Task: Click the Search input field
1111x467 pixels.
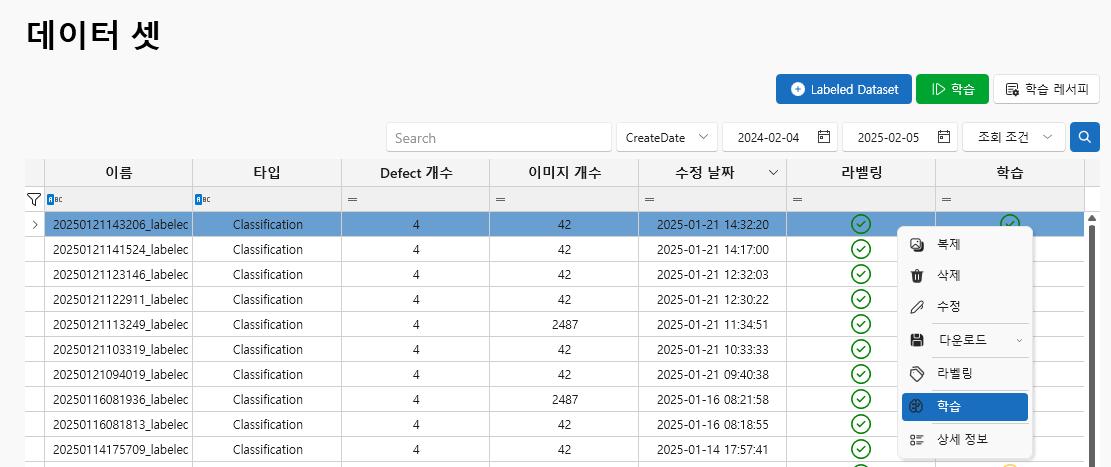Action: click(x=498, y=138)
